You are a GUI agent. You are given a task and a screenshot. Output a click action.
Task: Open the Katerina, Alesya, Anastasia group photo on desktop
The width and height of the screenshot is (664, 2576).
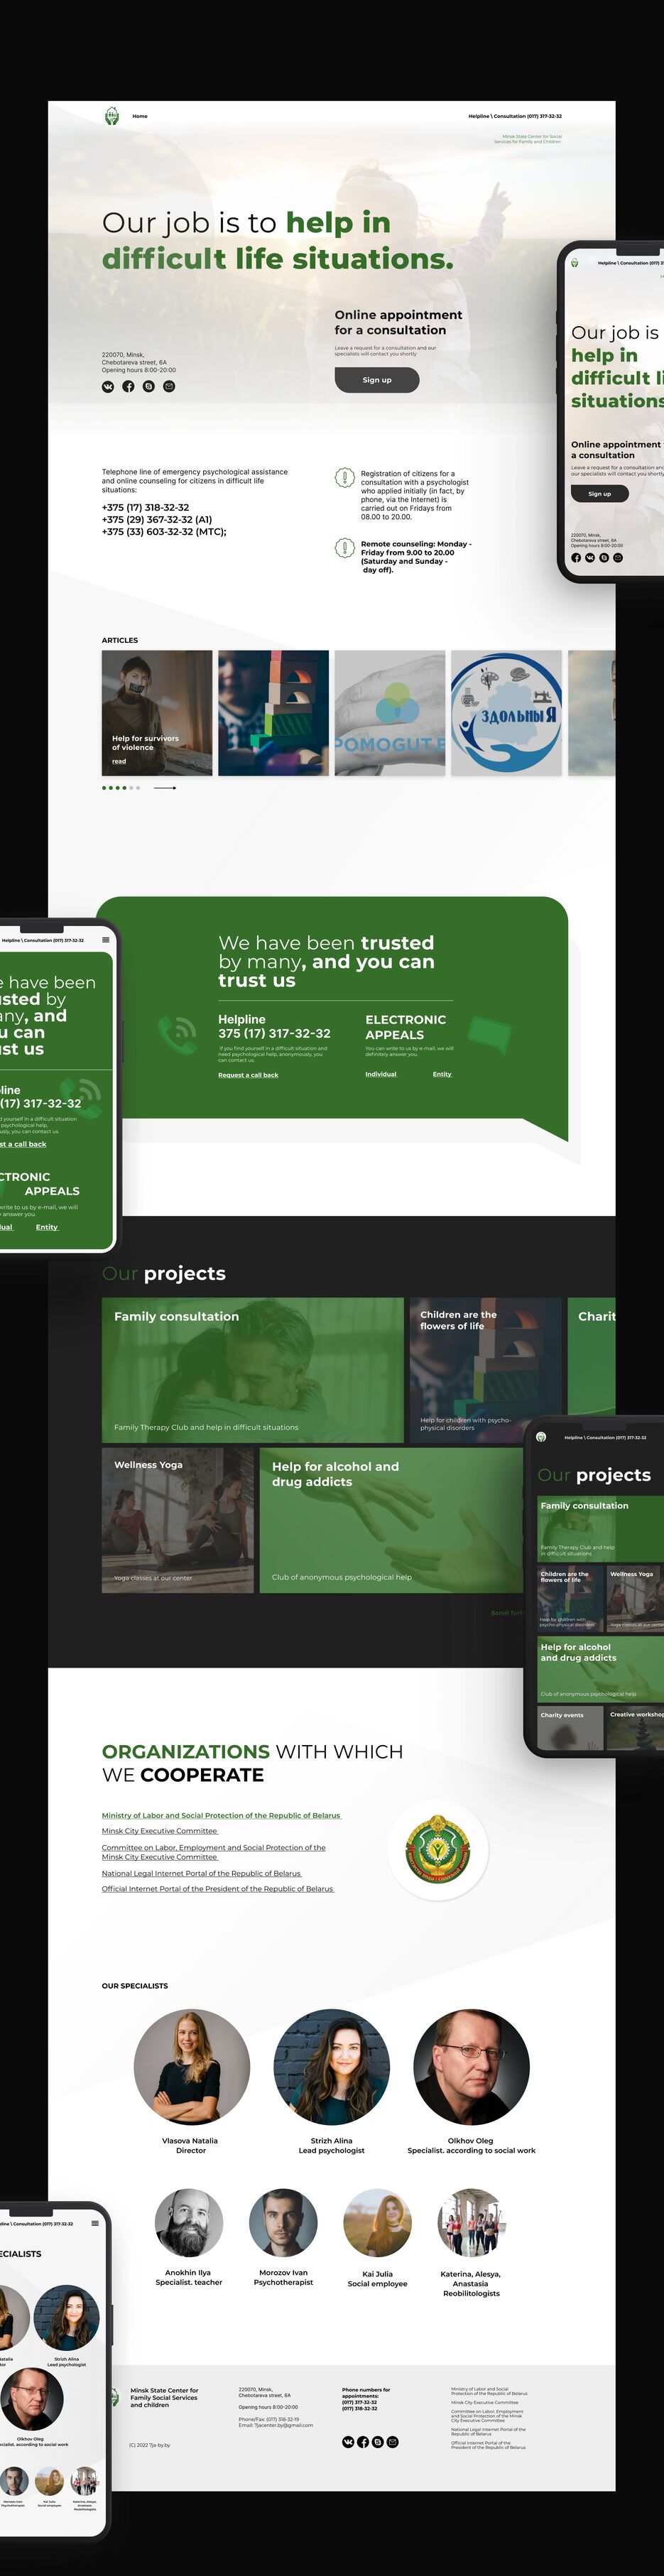click(x=471, y=2223)
